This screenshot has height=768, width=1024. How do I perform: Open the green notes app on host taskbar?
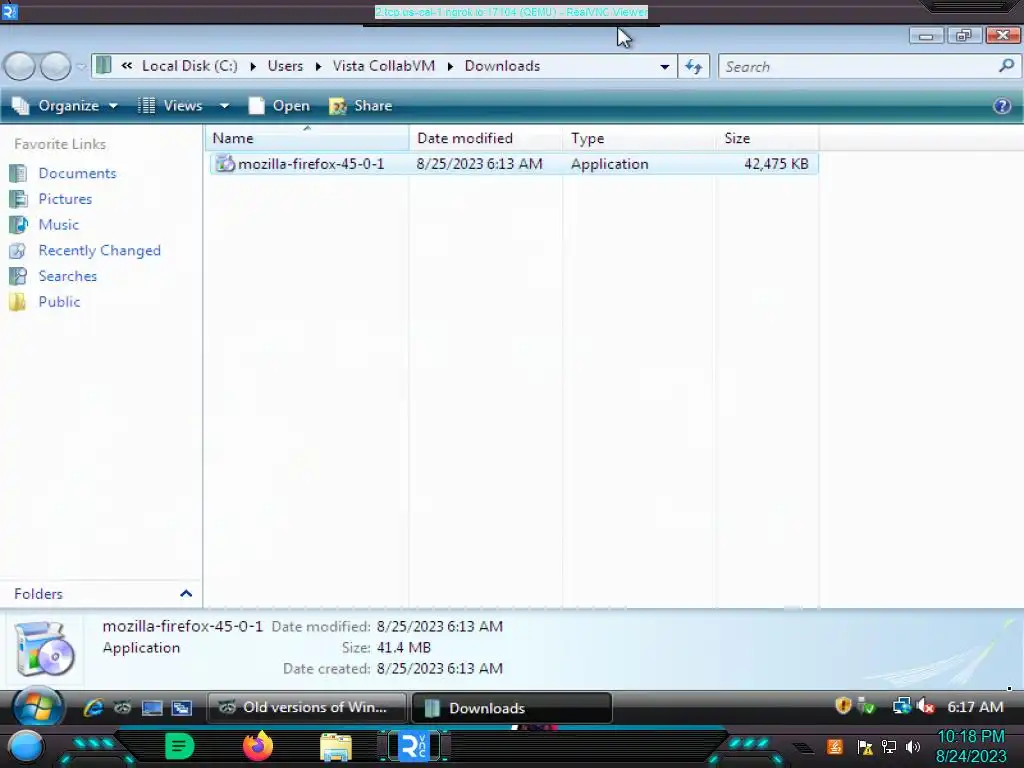[180, 746]
